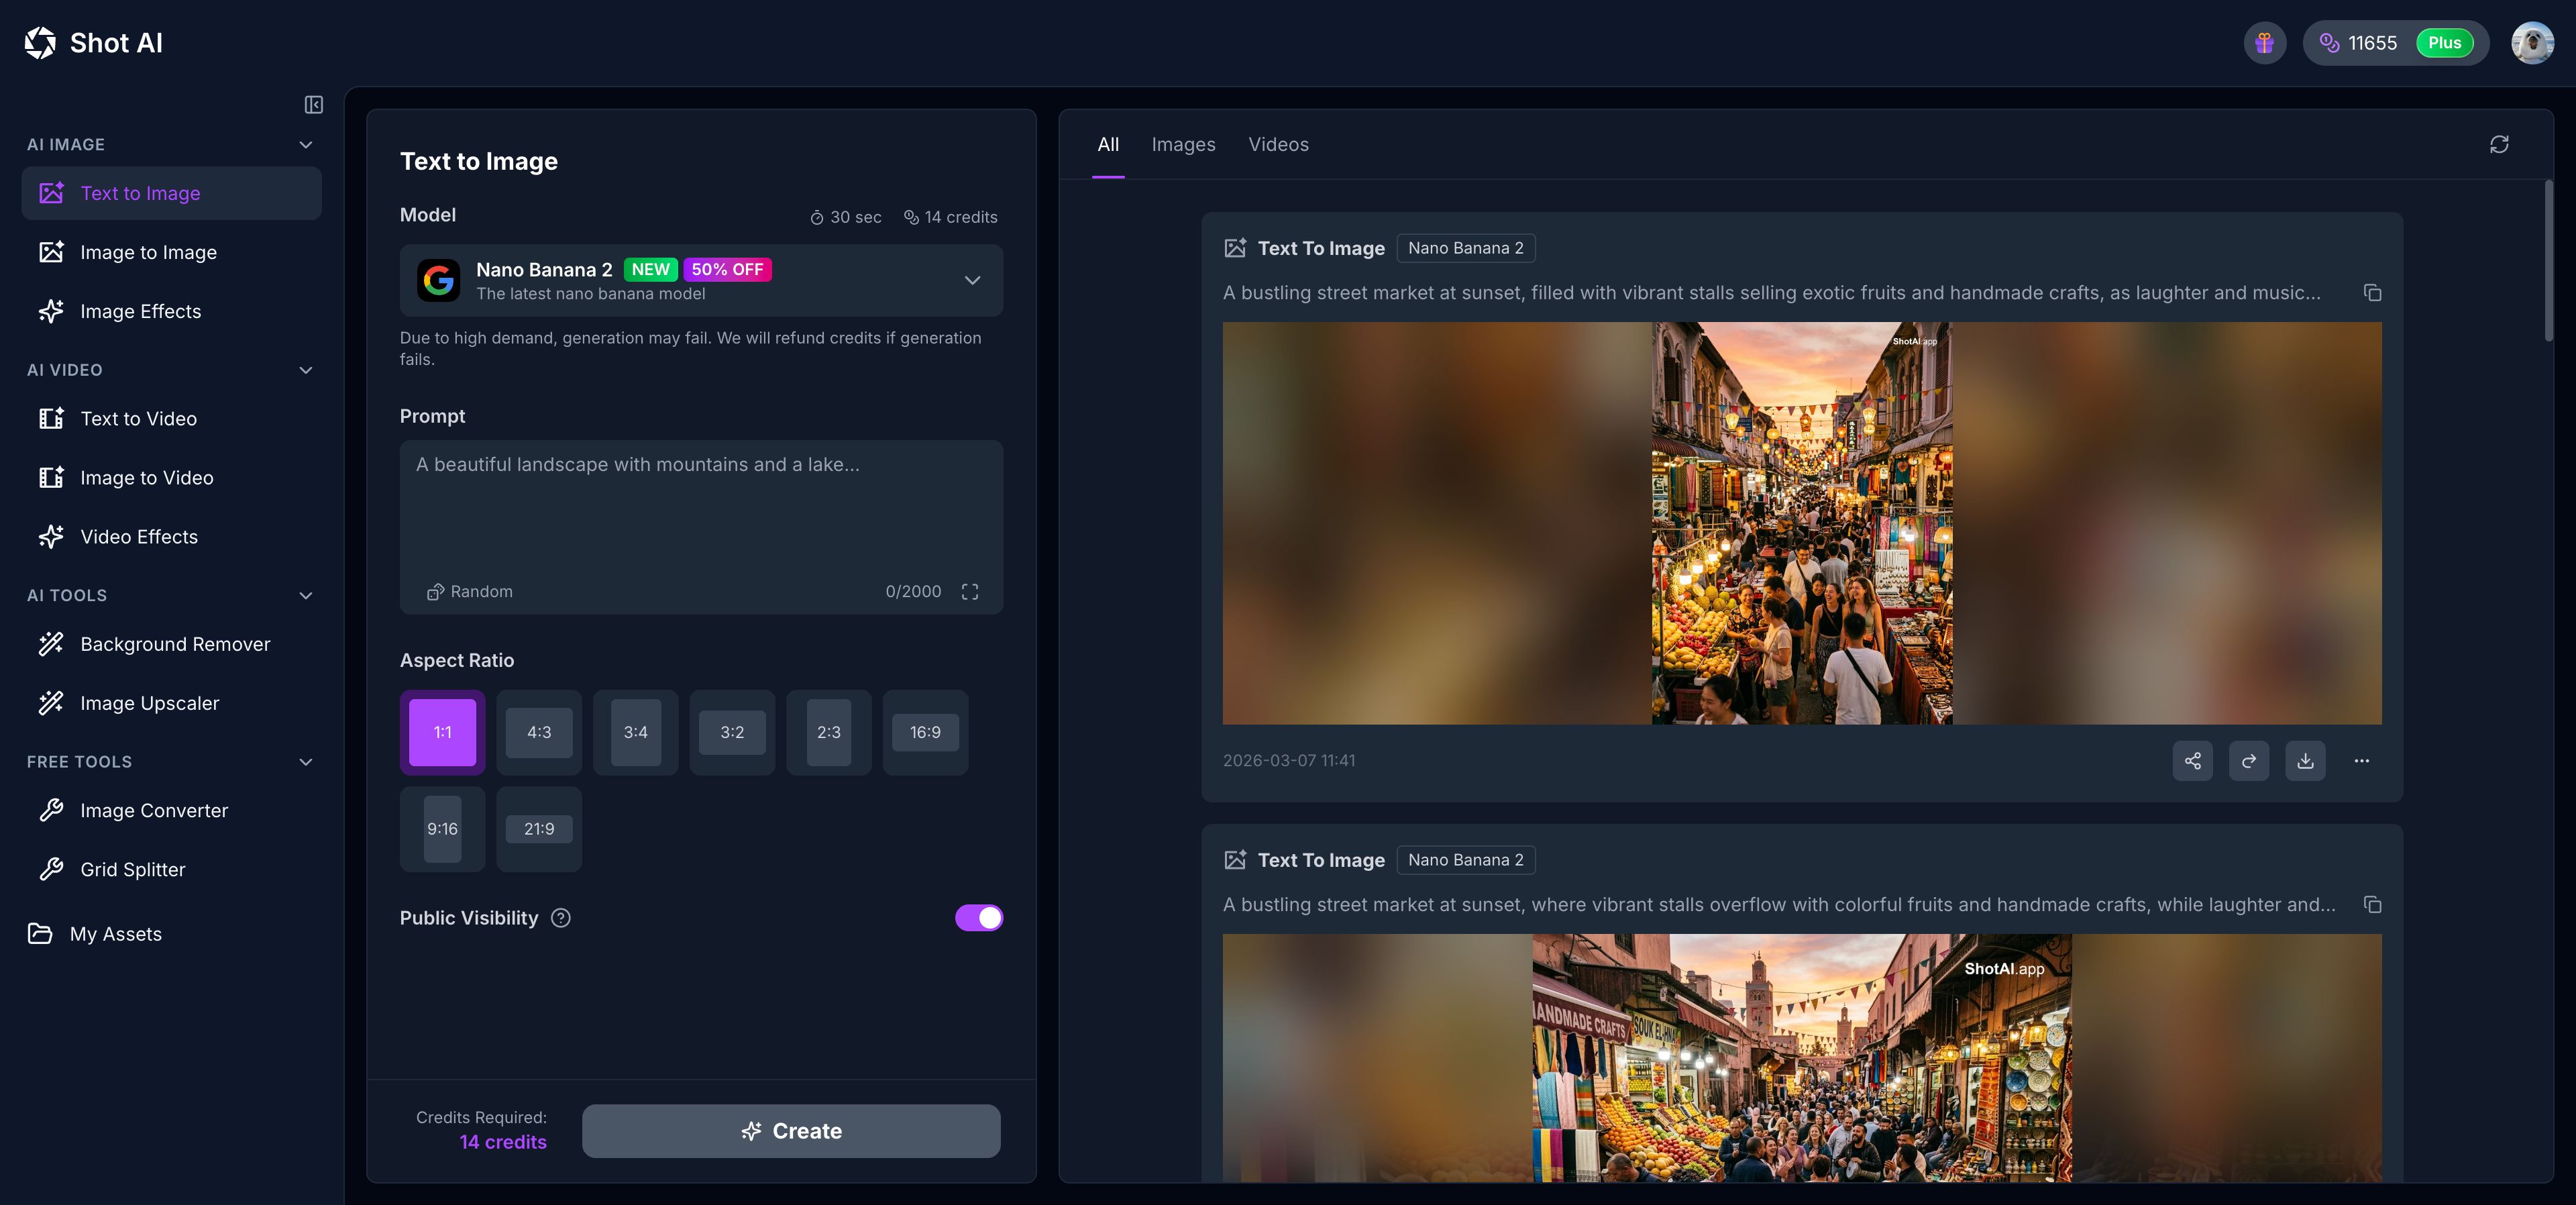Turn off Public Visibility
Viewport: 2576px width, 1205px height.
[x=979, y=918]
